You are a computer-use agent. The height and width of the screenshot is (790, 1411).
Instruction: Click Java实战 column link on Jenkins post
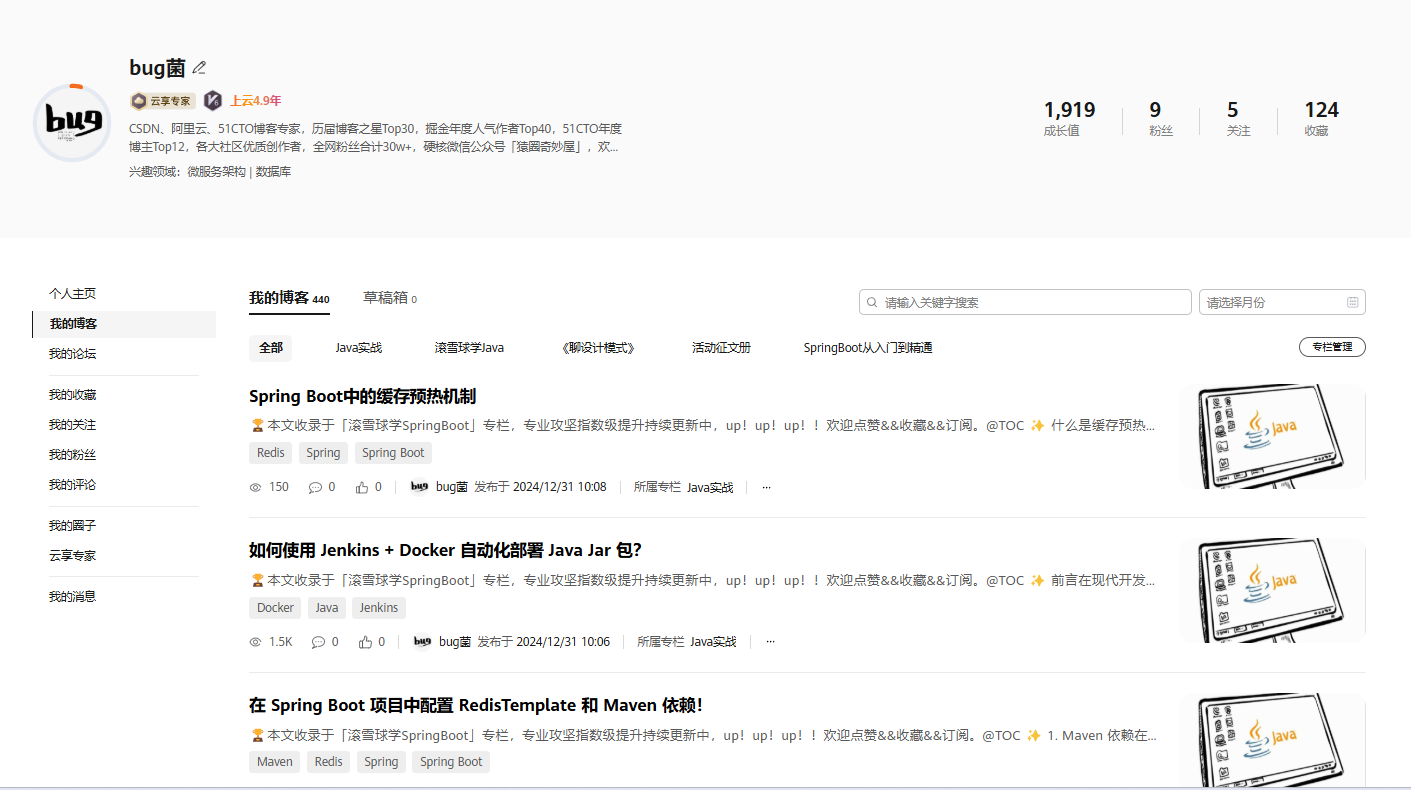click(x=713, y=642)
